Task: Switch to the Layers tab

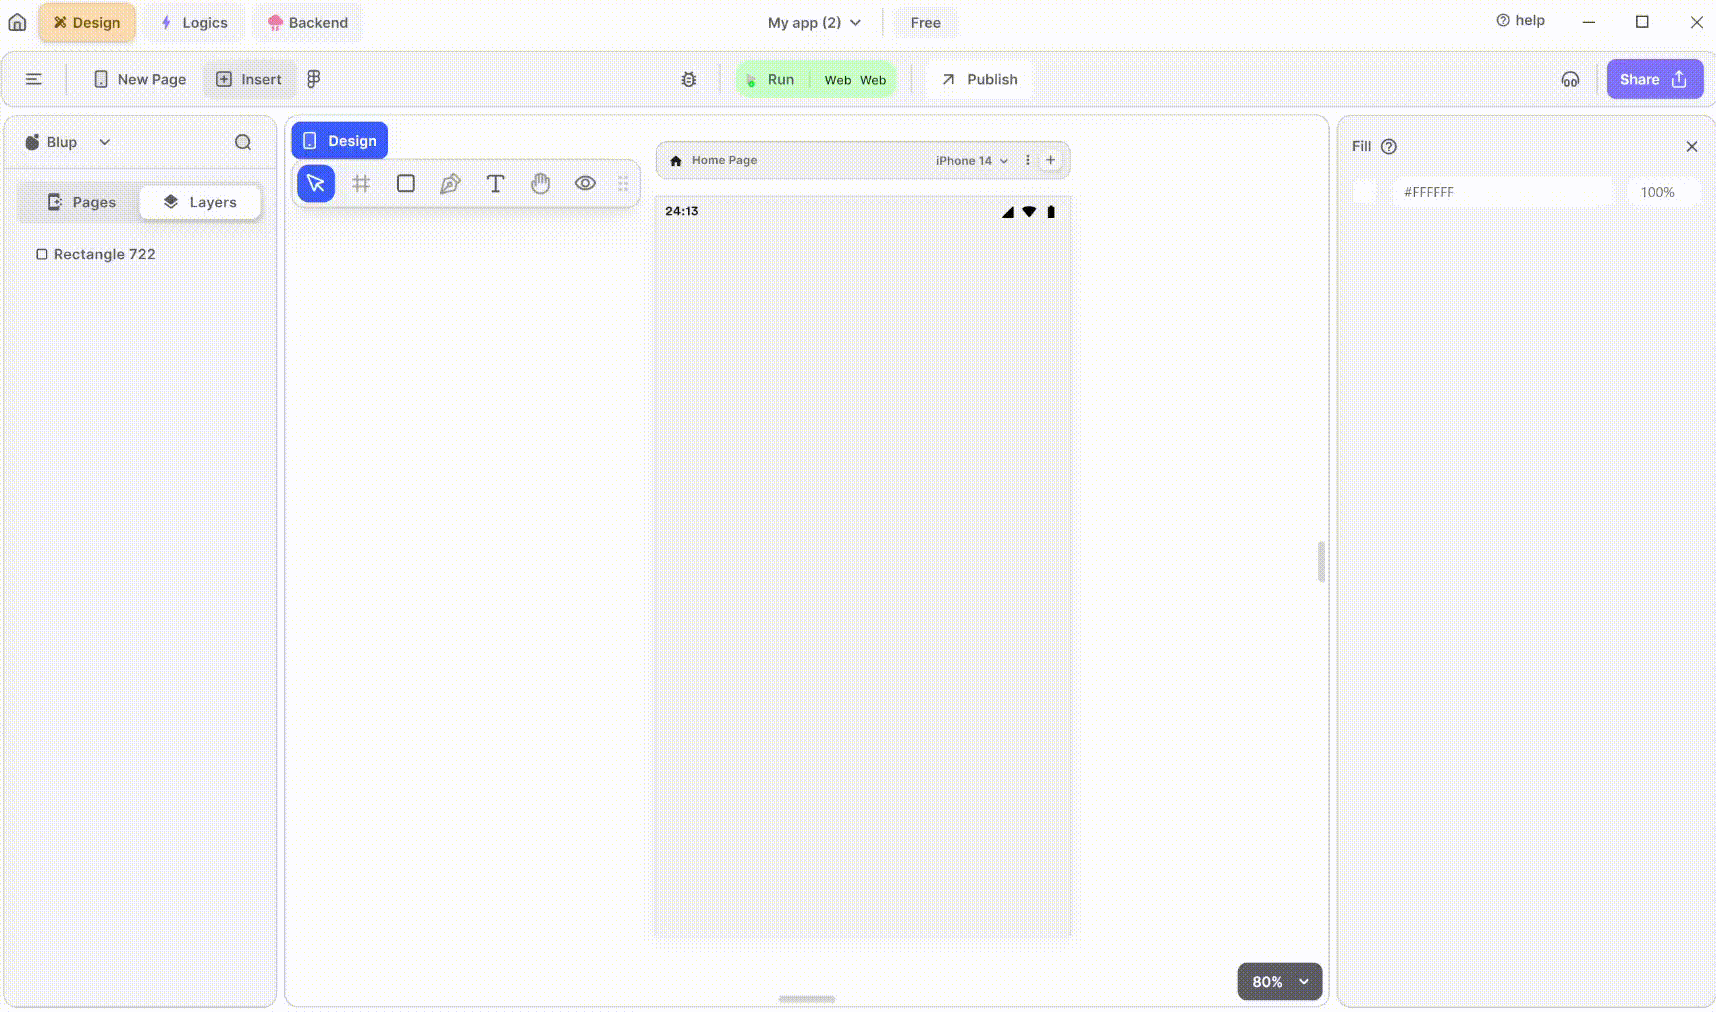Action: tap(199, 201)
